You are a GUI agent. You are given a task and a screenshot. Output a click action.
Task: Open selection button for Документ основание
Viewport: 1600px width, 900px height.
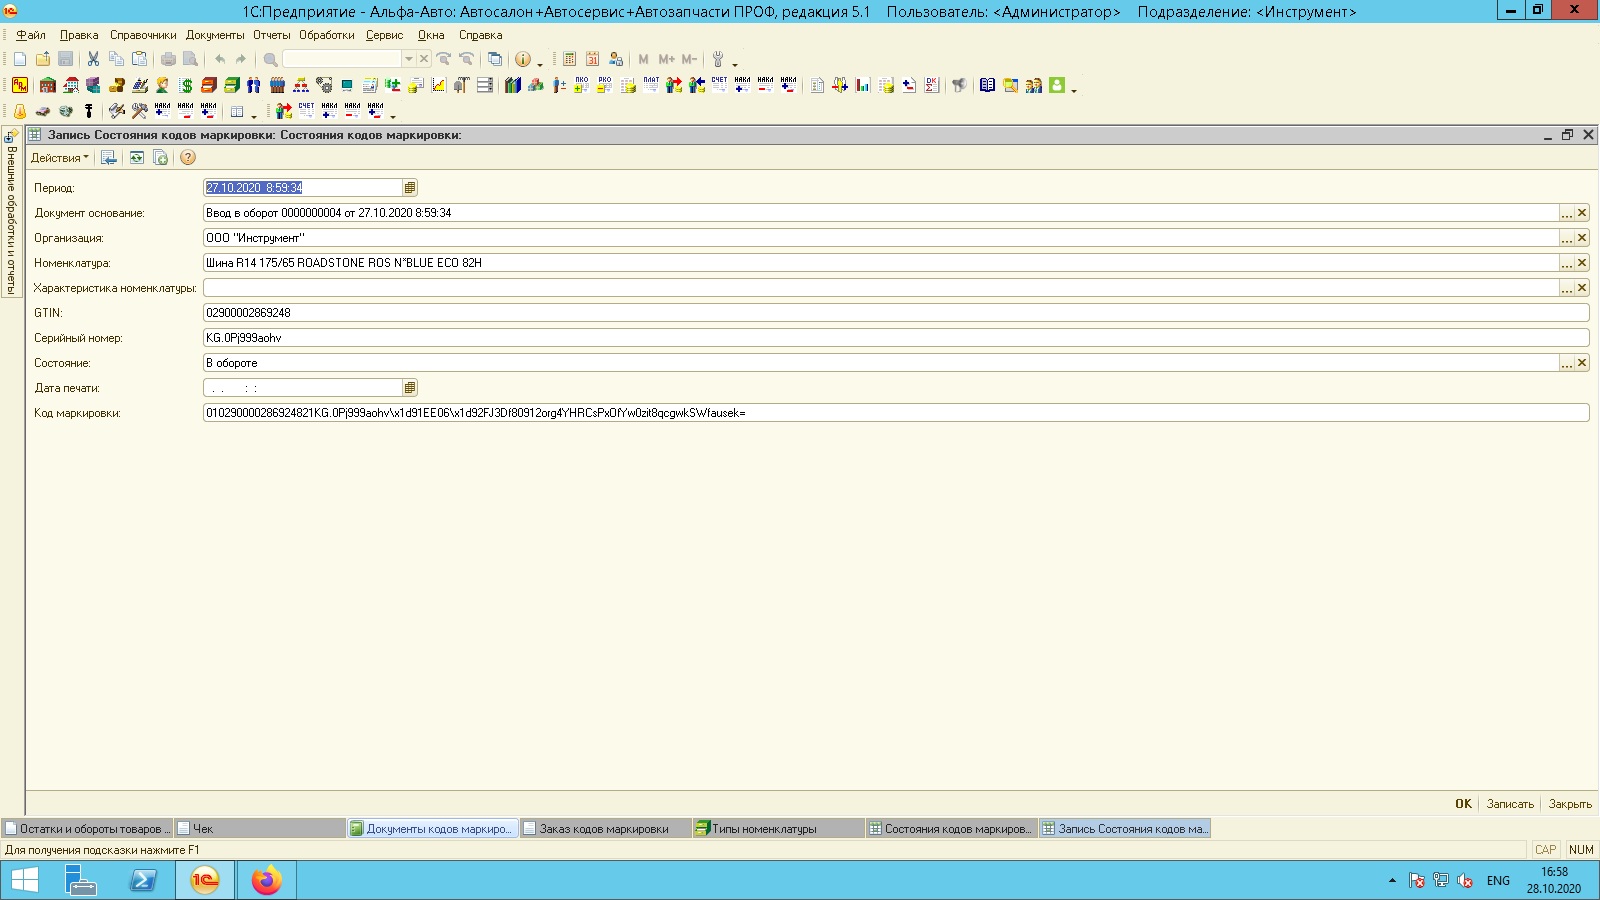[1567, 213]
